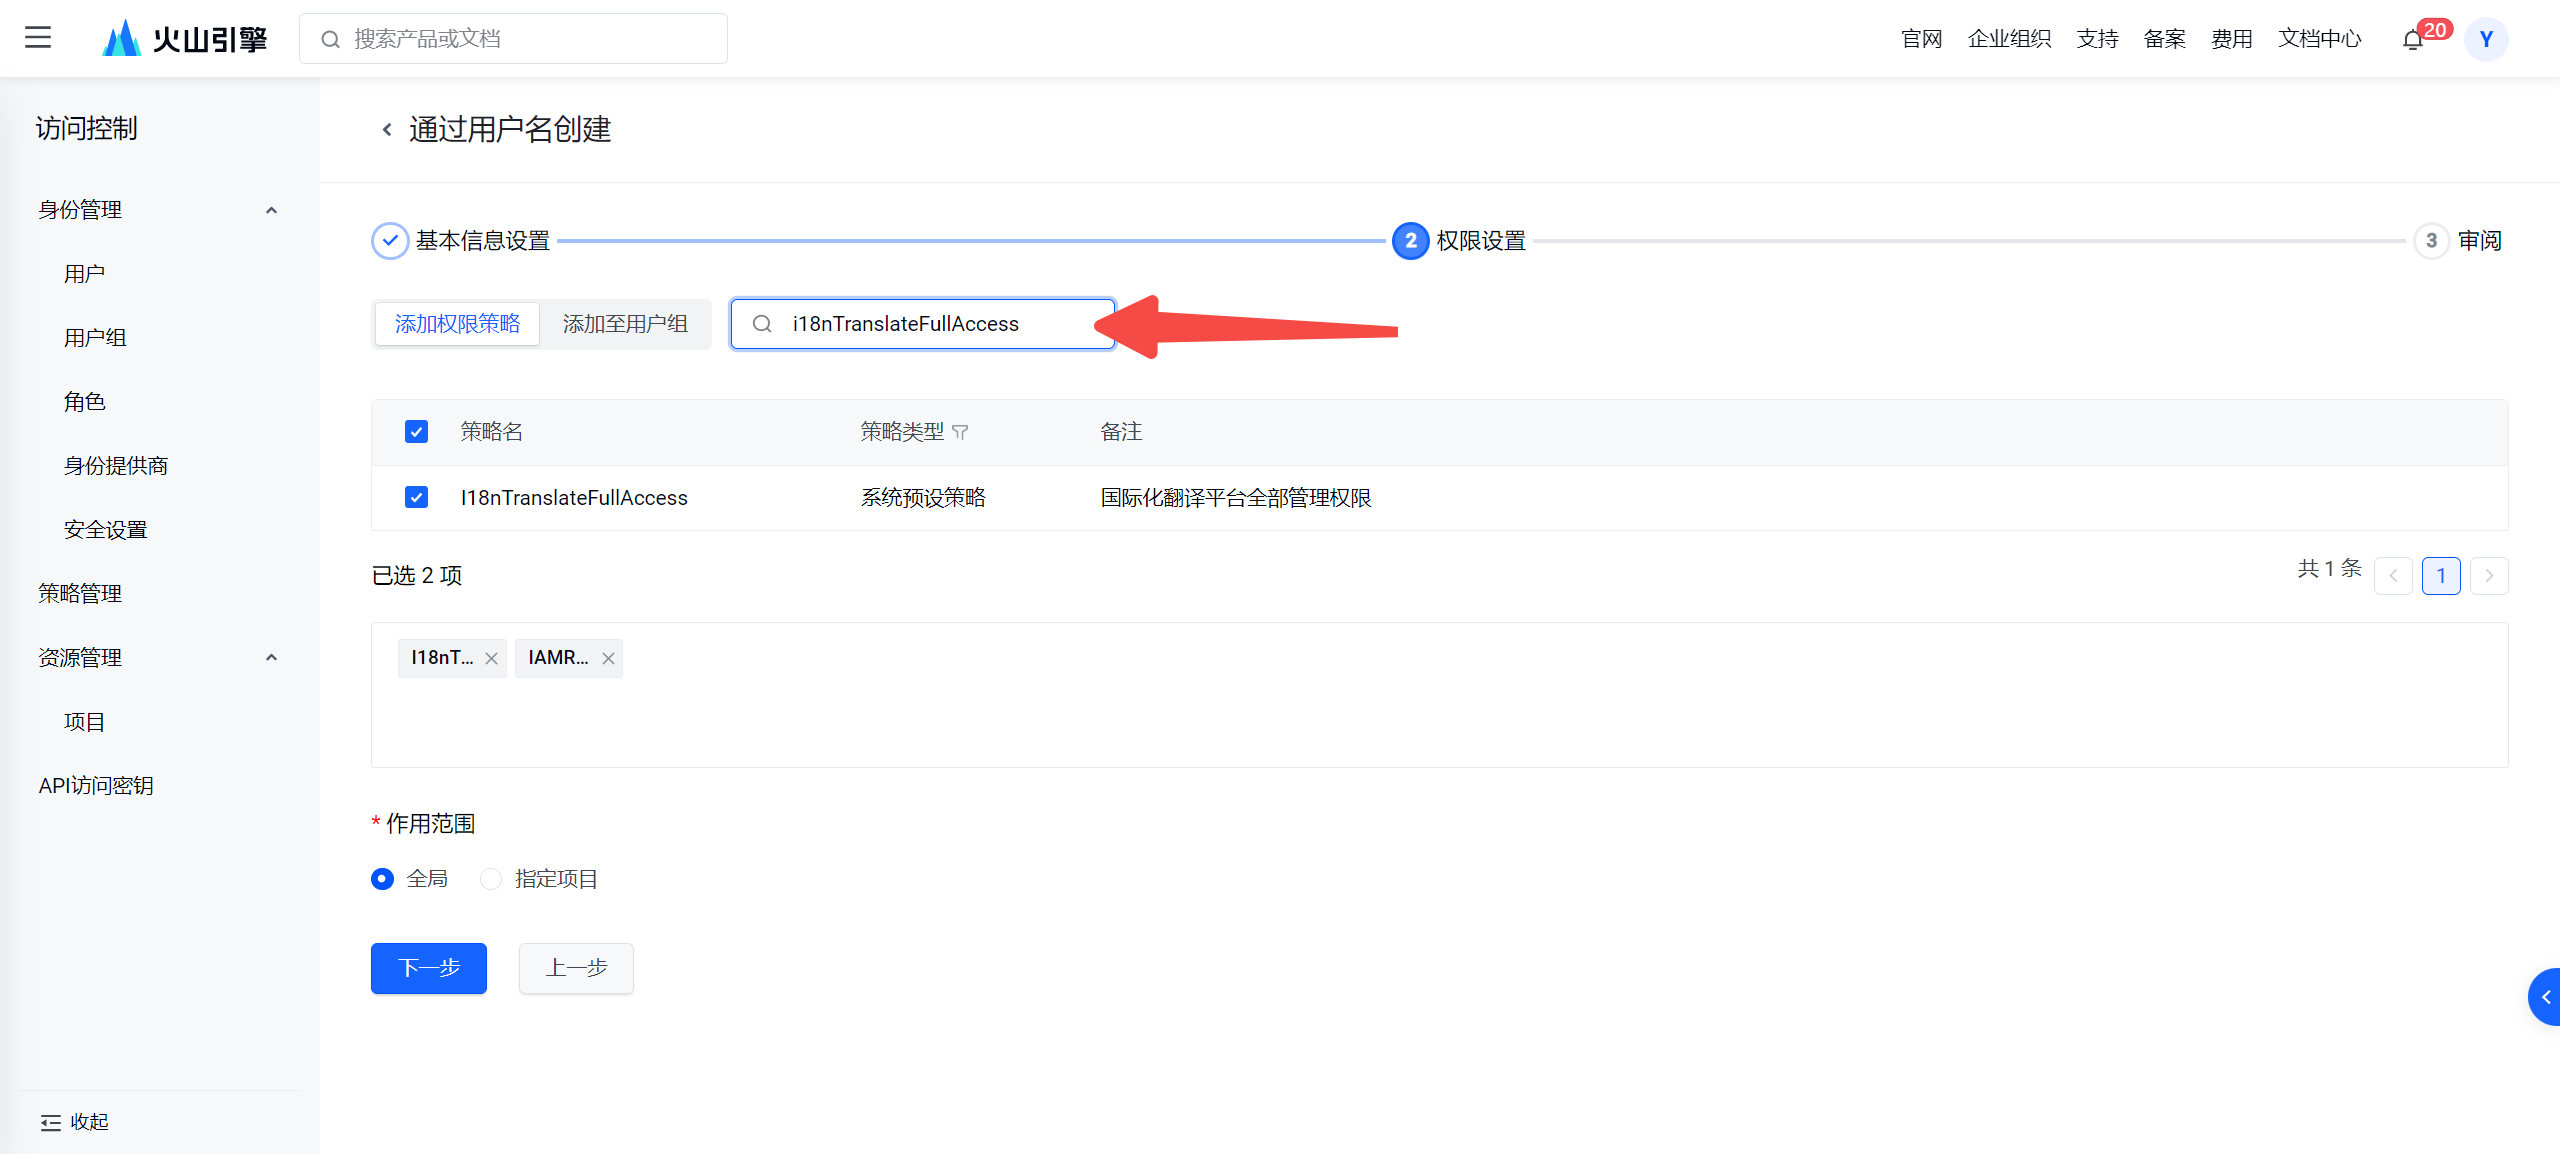2560x1154 pixels.
Task: Remove the IAMR... selected tag
Action: 608,658
